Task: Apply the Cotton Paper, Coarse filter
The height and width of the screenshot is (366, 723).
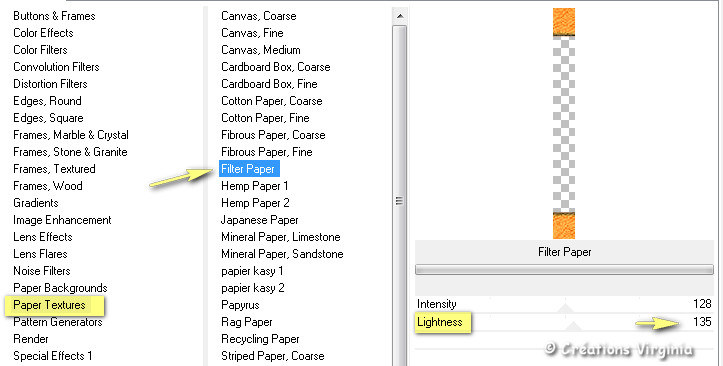Action: 272,101
